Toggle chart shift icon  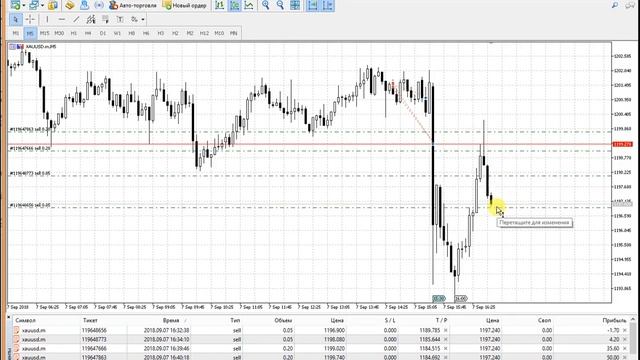[328, 5]
